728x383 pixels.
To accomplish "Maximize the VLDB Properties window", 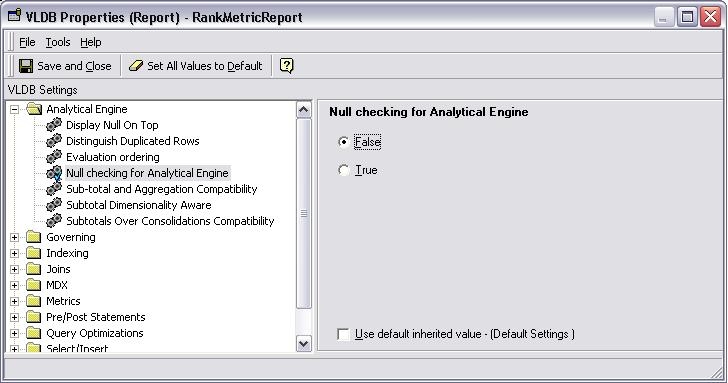I will pyautogui.click(x=687, y=17).
